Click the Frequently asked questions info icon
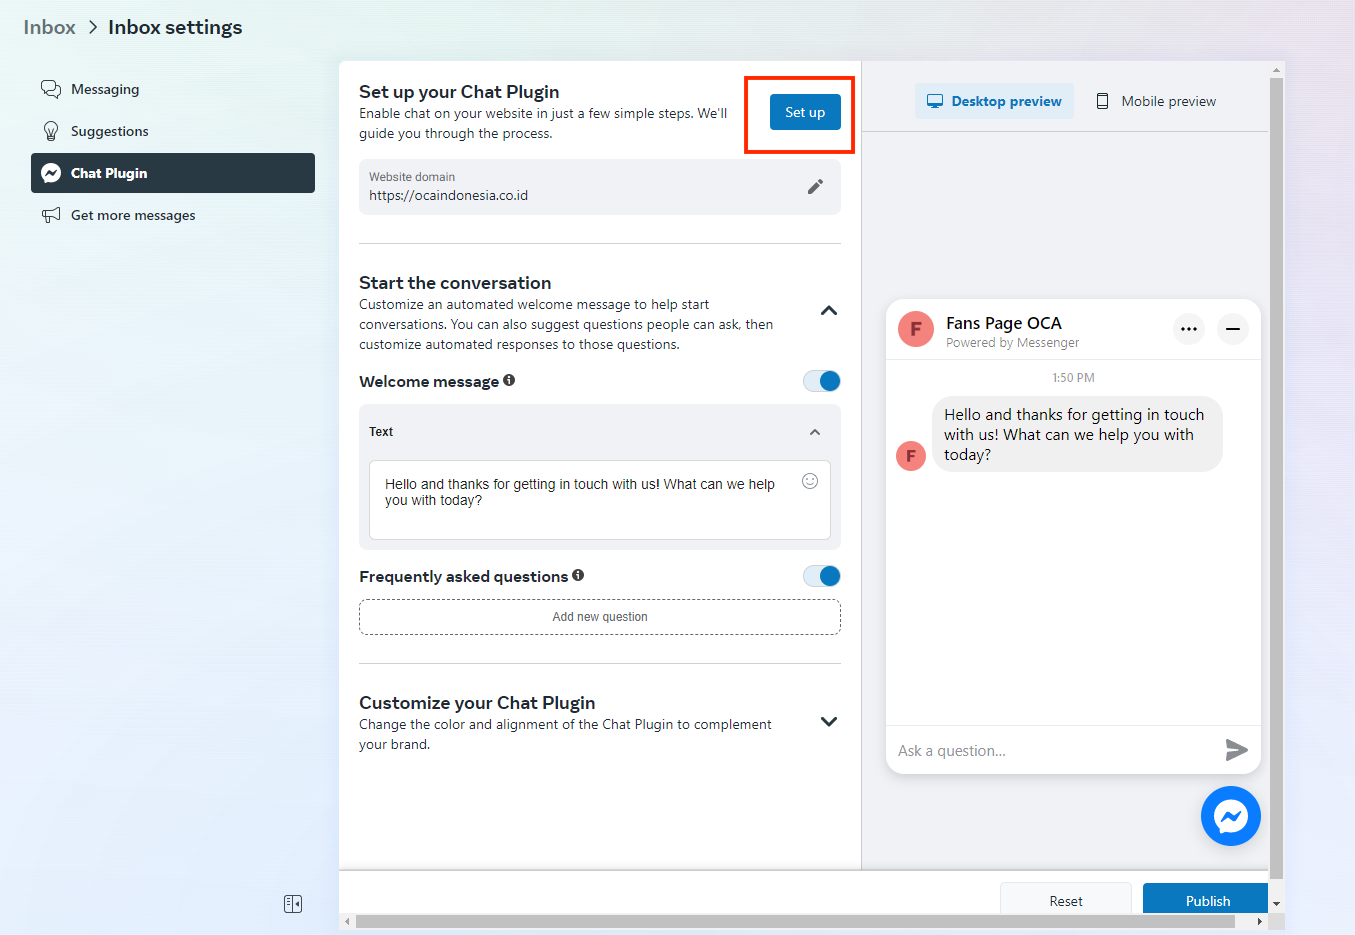The height and width of the screenshot is (935, 1355). pyautogui.click(x=578, y=575)
